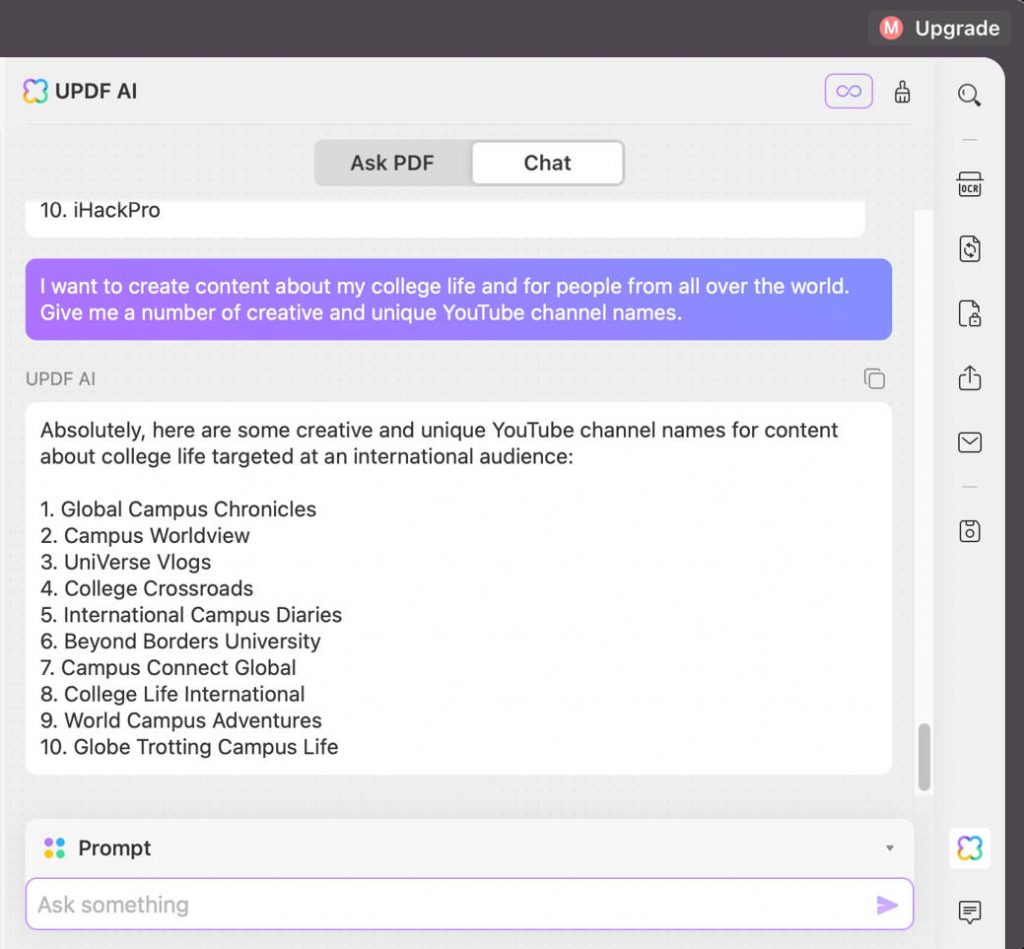Open the Prompt presets panel
Screen dimensions: 1024x949
click(469, 848)
